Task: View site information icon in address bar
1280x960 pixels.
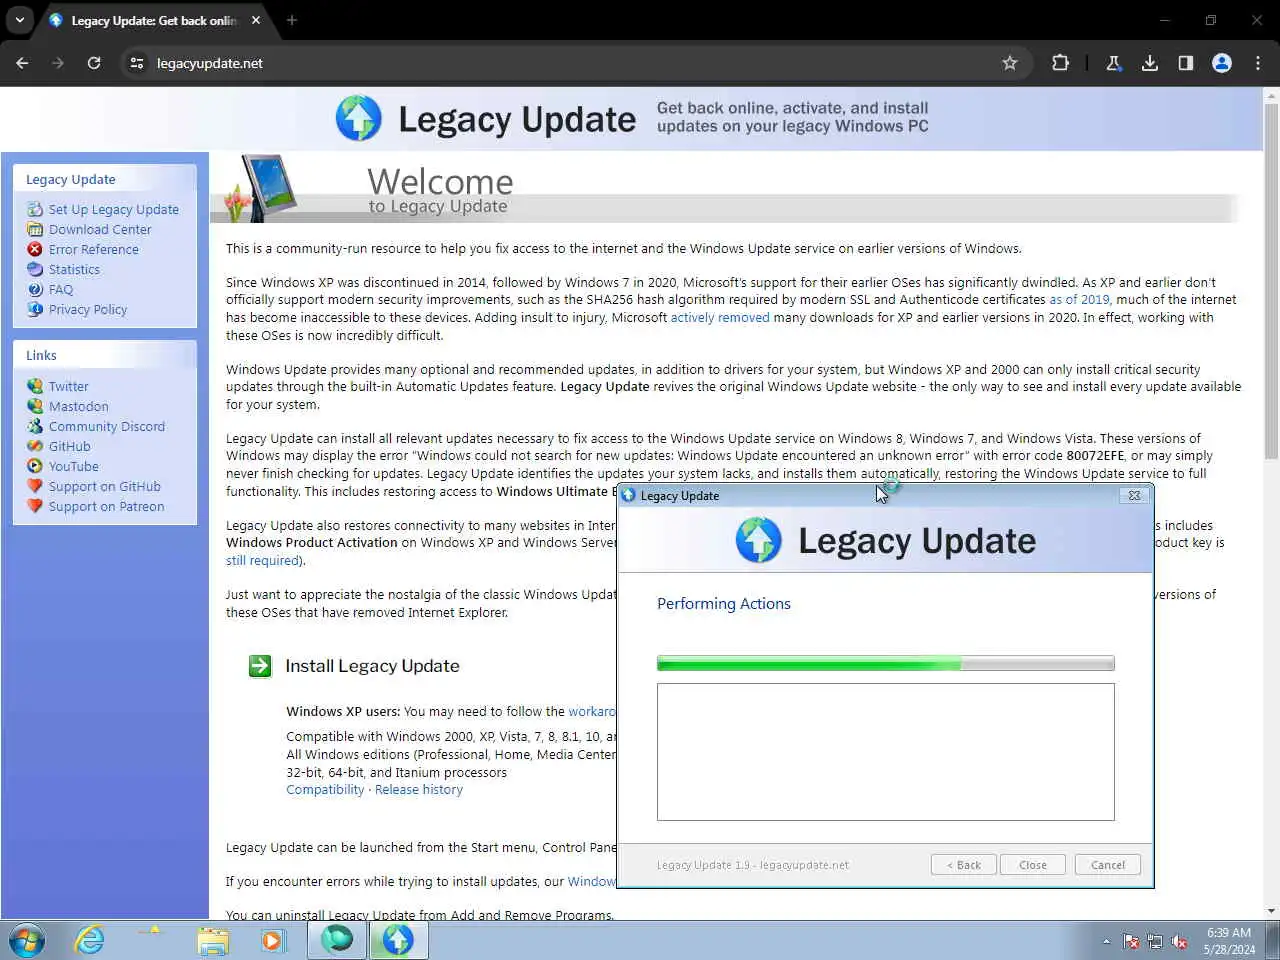Action: [137, 63]
